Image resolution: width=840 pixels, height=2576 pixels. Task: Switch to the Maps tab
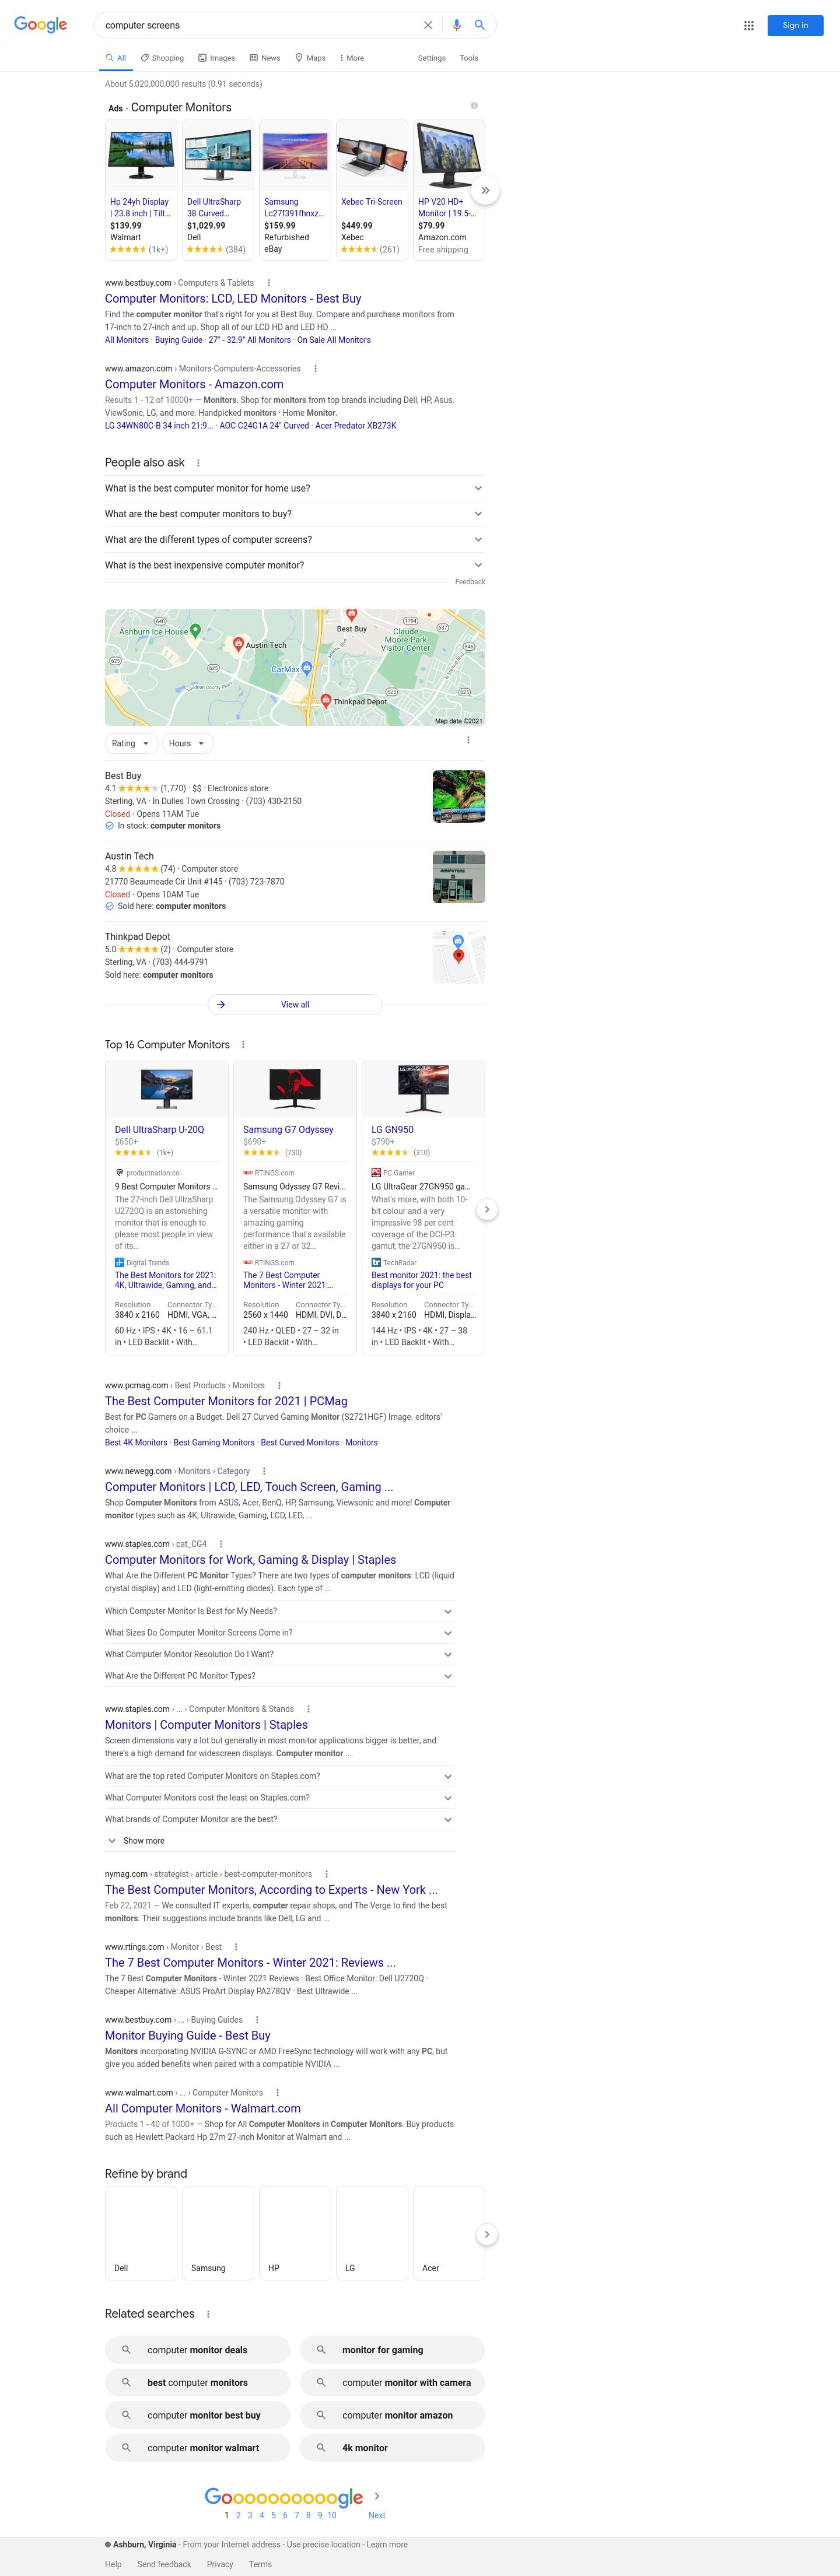(x=310, y=58)
